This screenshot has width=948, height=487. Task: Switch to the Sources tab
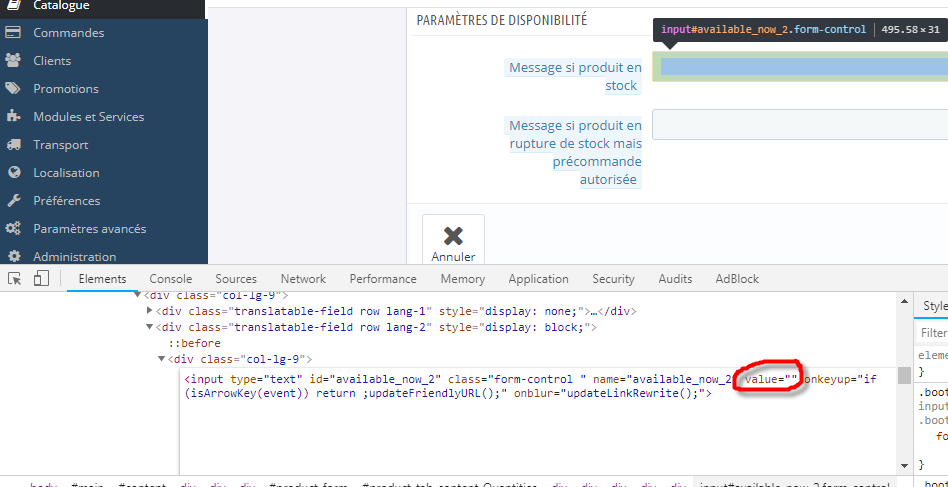[x=236, y=279]
